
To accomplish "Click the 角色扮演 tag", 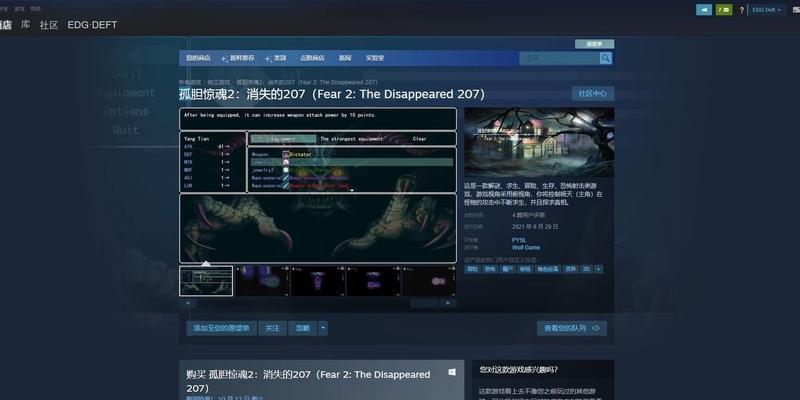I will (547, 269).
